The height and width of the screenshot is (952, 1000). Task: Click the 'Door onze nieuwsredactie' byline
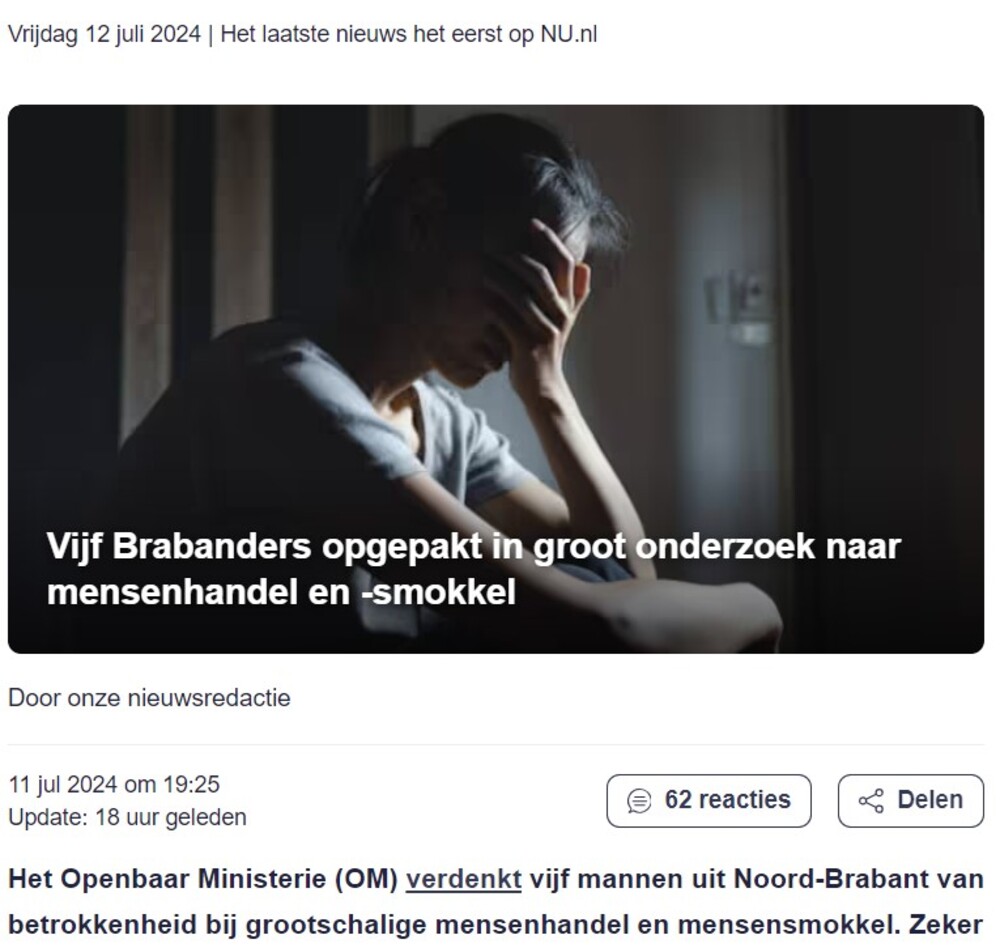149,698
